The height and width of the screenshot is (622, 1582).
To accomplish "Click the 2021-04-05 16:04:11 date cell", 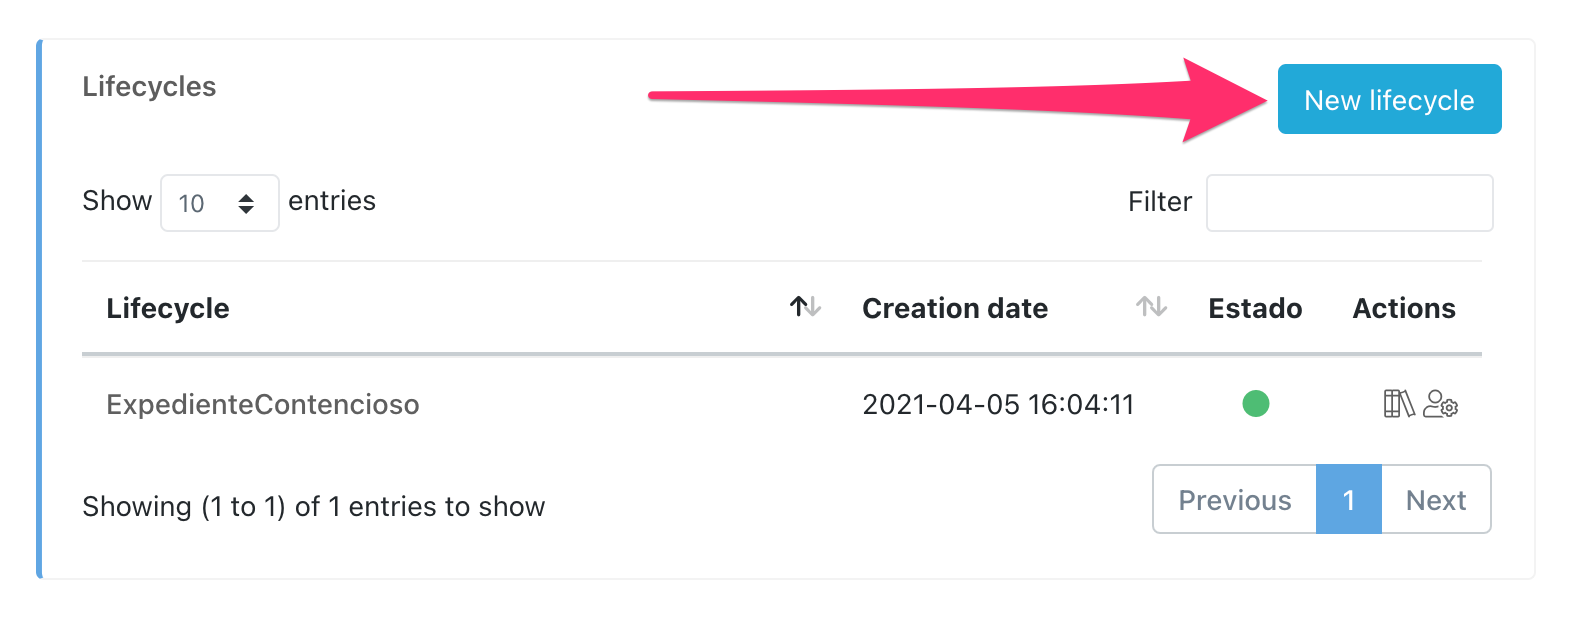I will click(x=998, y=405).
